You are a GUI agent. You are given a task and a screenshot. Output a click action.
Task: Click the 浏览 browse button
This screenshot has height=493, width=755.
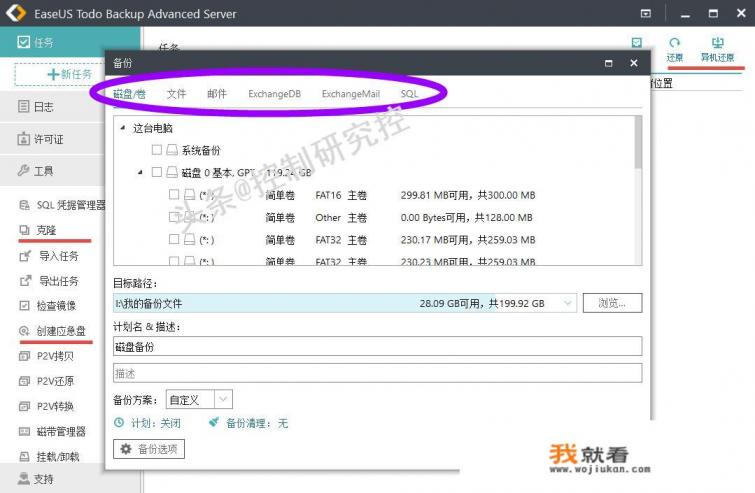(612, 303)
